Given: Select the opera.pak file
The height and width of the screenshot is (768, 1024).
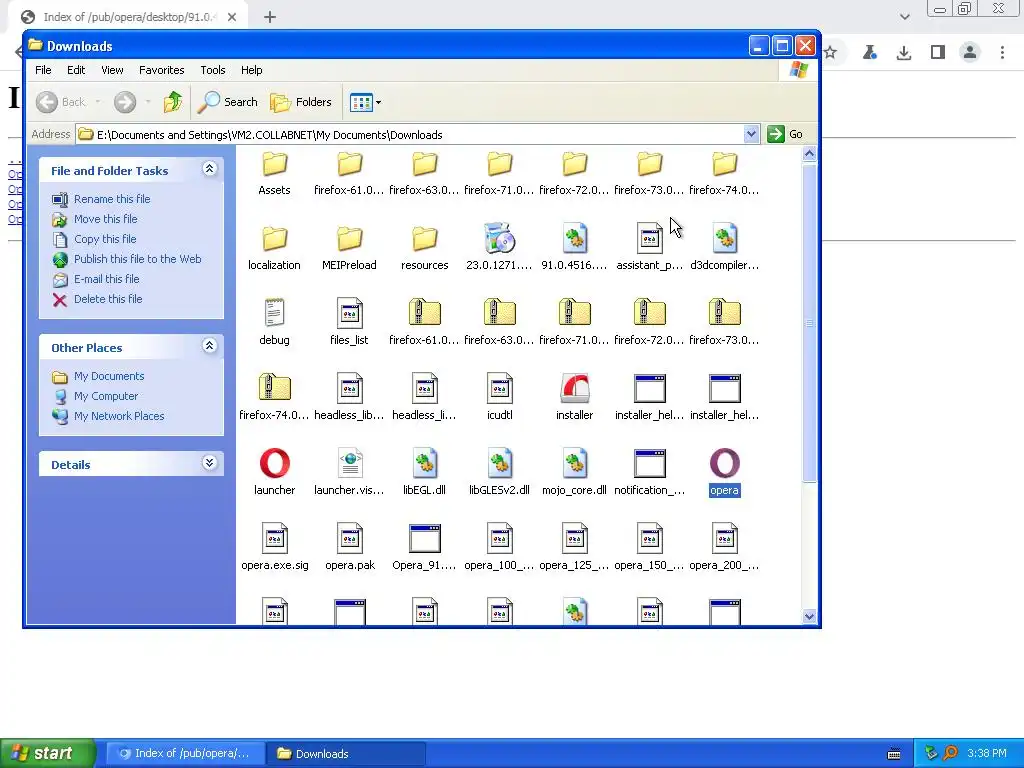Looking at the screenshot, I should pyautogui.click(x=349, y=539).
